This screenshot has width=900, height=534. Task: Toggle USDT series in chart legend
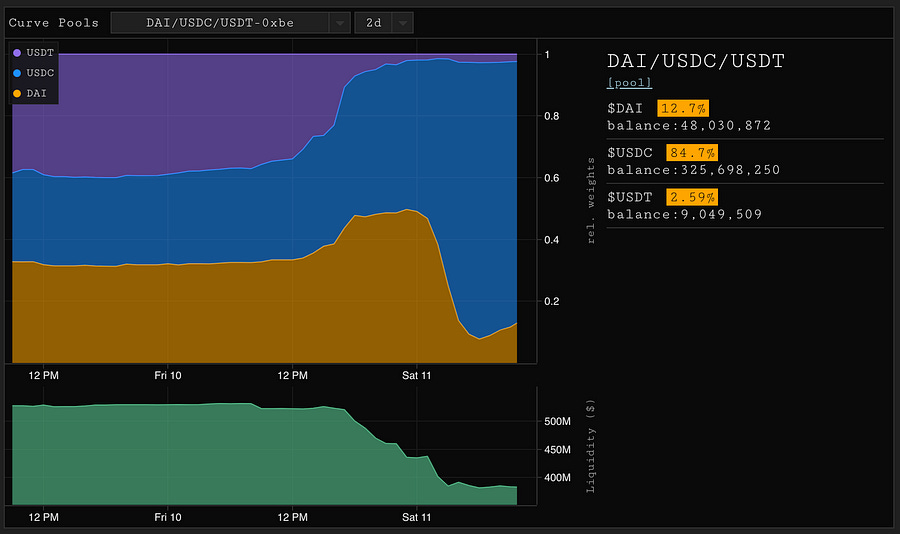pos(34,53)
